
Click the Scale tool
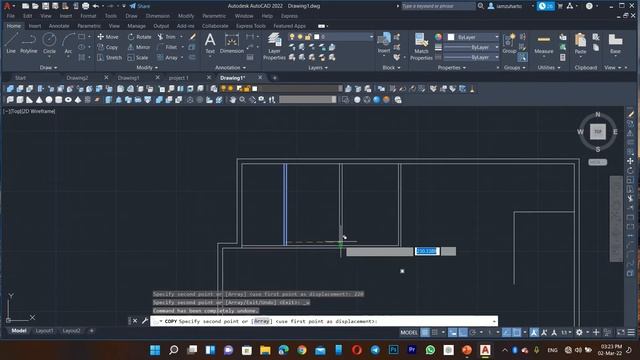click(x=138, y=58)
